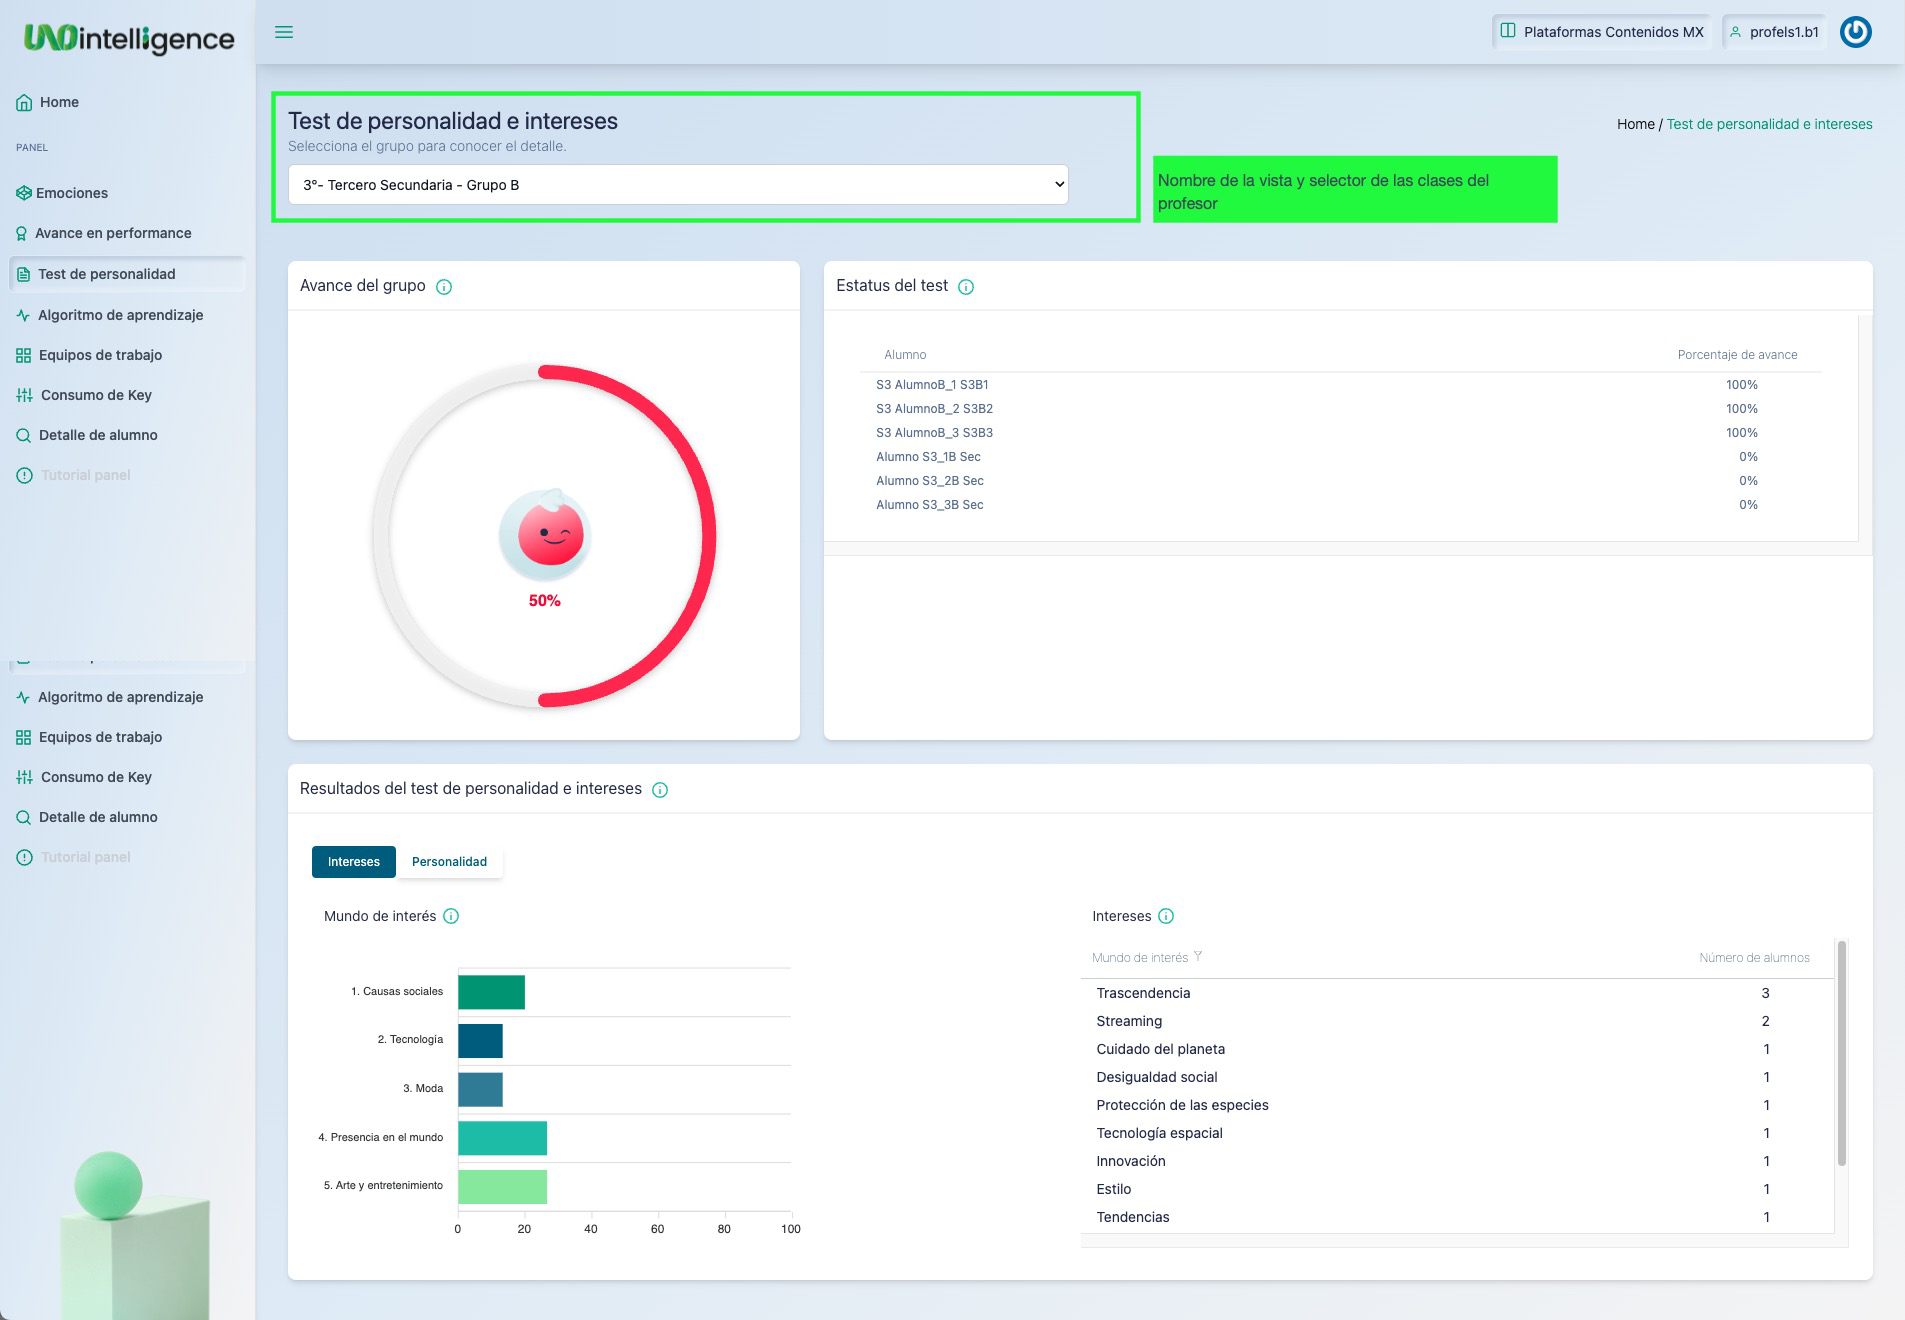Open the group selector dropdown
Image resolution: width=1905 pixels, height=1320 pixels.
coord(678,185)
